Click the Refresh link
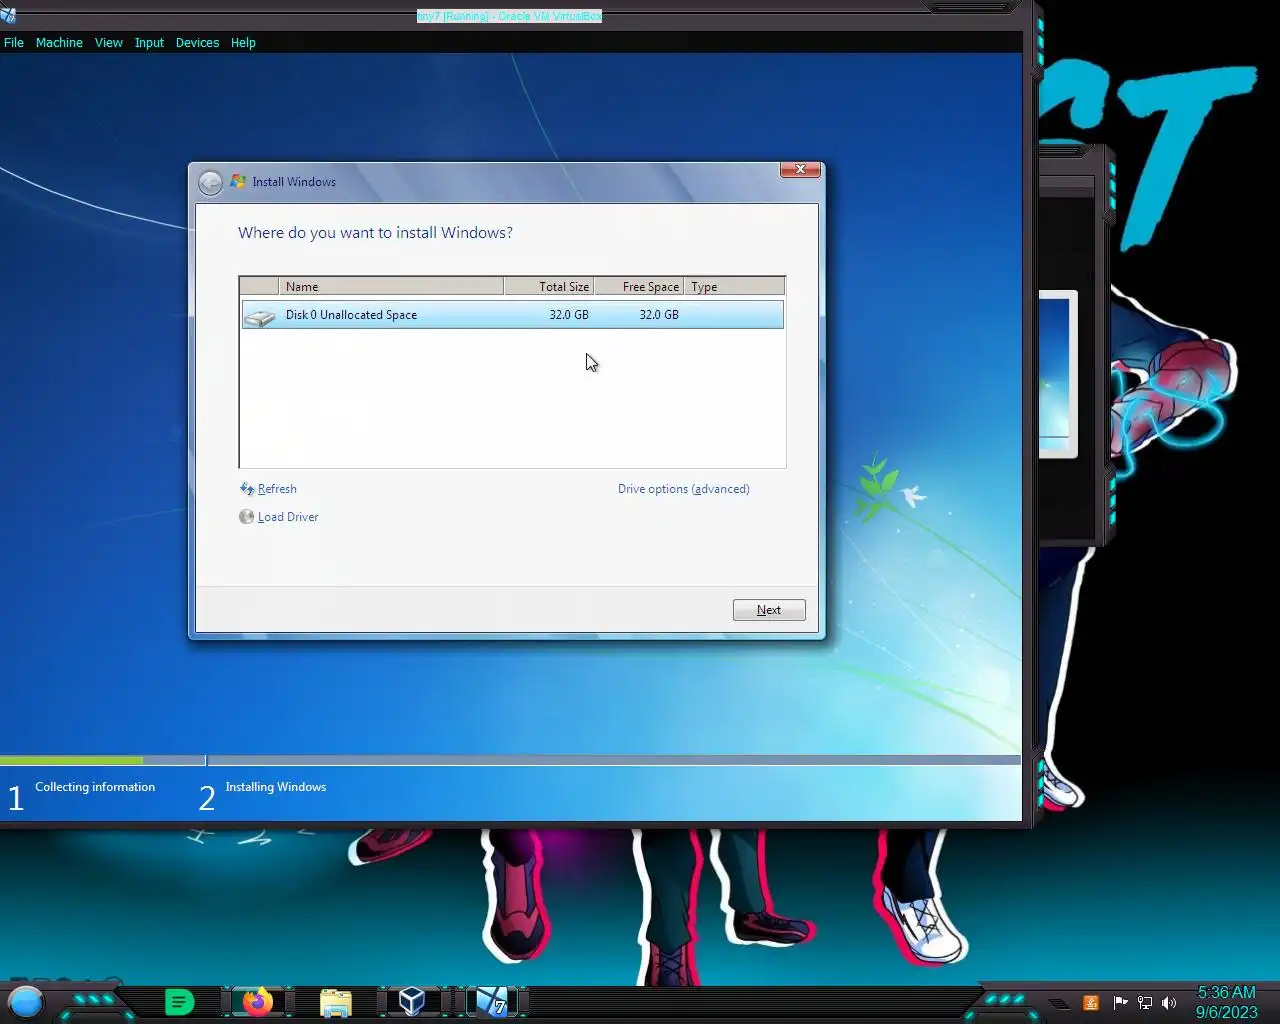Screen dimensions: 1280x1024 pos(277,489)
